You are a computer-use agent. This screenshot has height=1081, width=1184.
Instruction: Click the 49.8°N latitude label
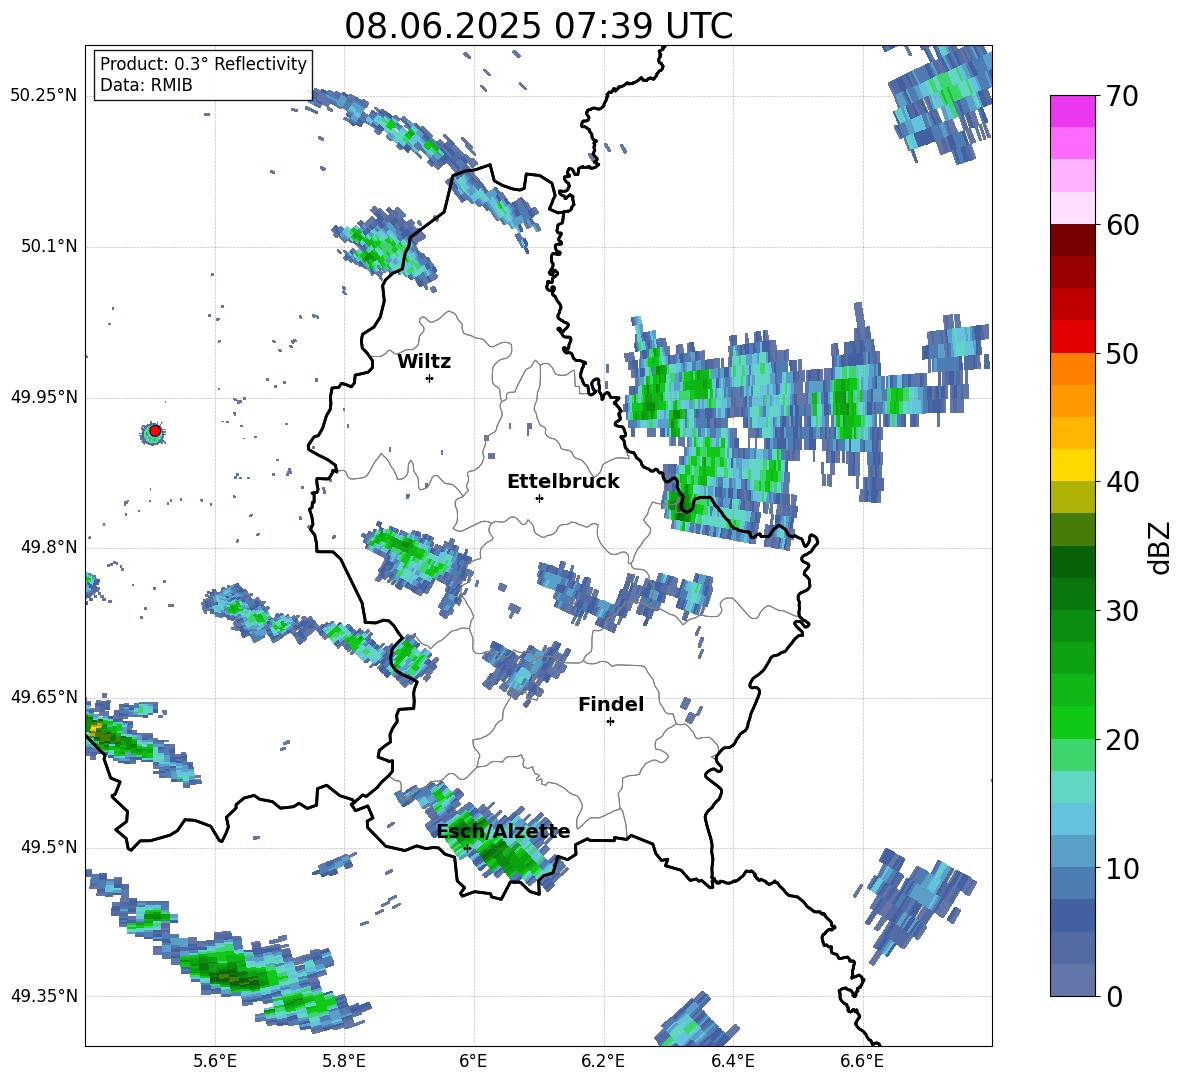[x=49, y=547]
